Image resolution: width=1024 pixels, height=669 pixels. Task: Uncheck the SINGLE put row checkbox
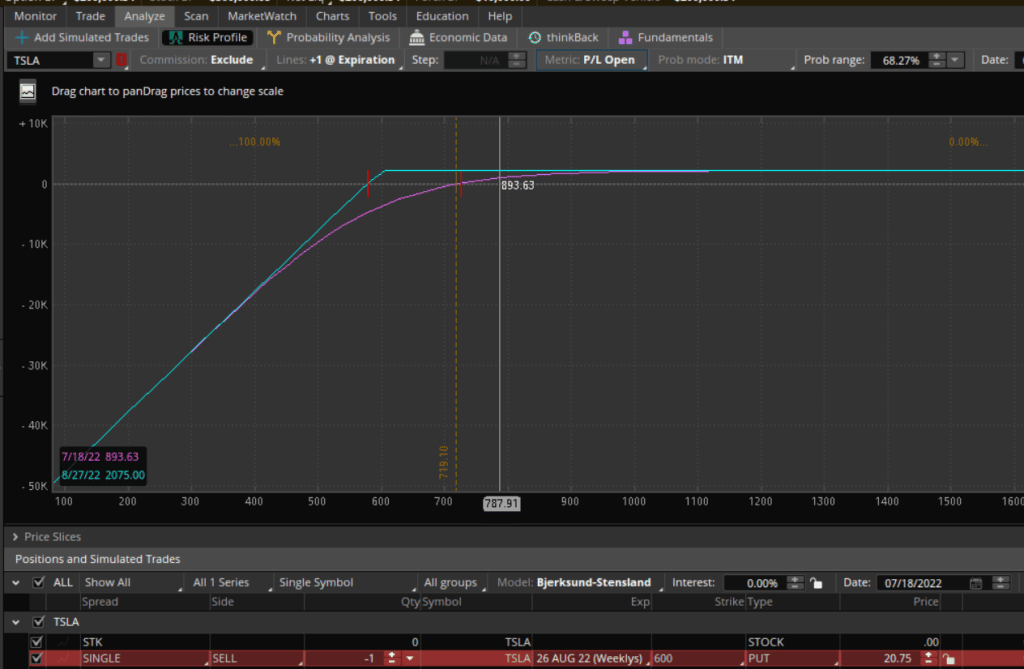pyautogui.click(x=37, y=658)
